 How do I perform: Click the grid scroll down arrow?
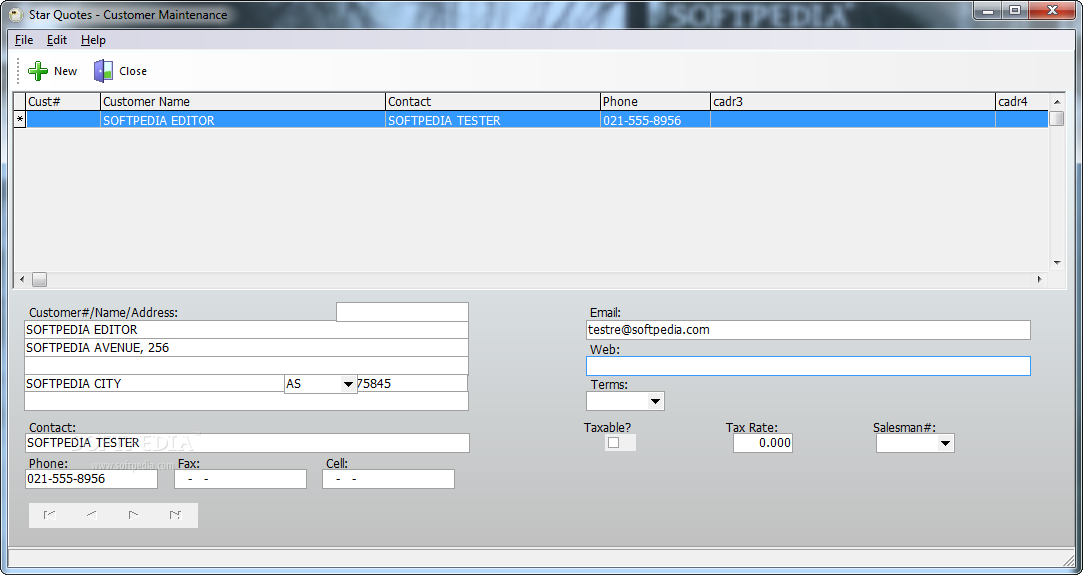click(1057, 263)
